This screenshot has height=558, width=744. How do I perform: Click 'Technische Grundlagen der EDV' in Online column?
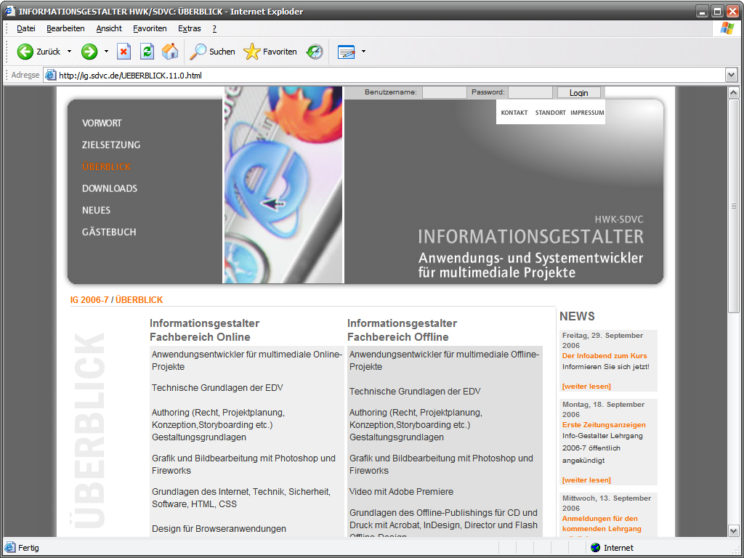pos(217,388)
